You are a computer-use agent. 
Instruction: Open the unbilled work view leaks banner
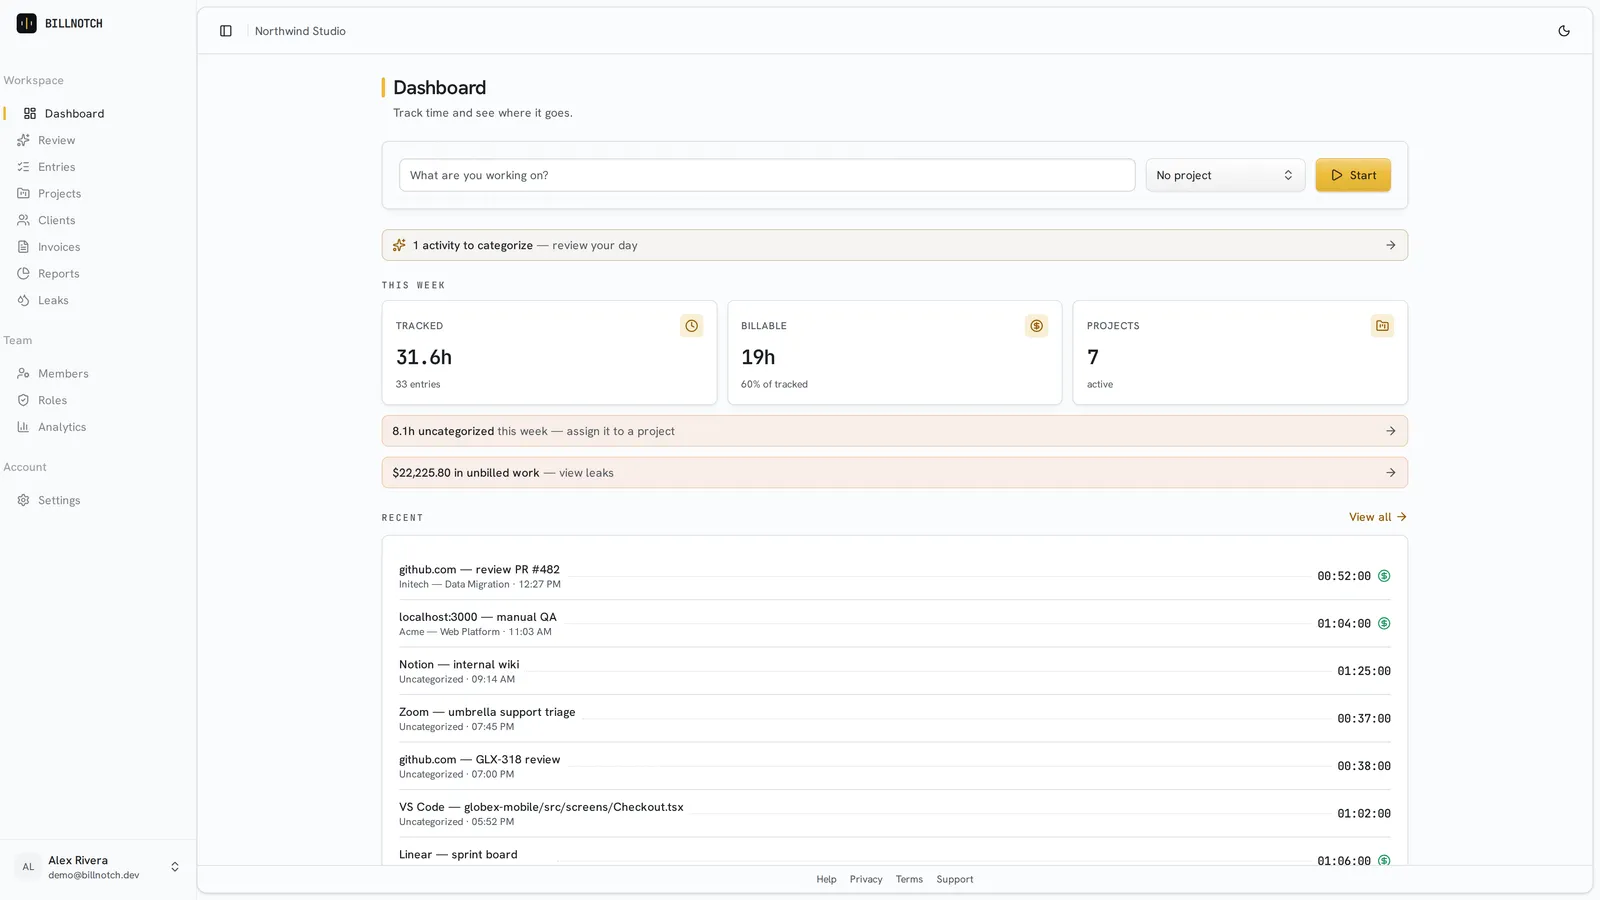tap(894, 473)
